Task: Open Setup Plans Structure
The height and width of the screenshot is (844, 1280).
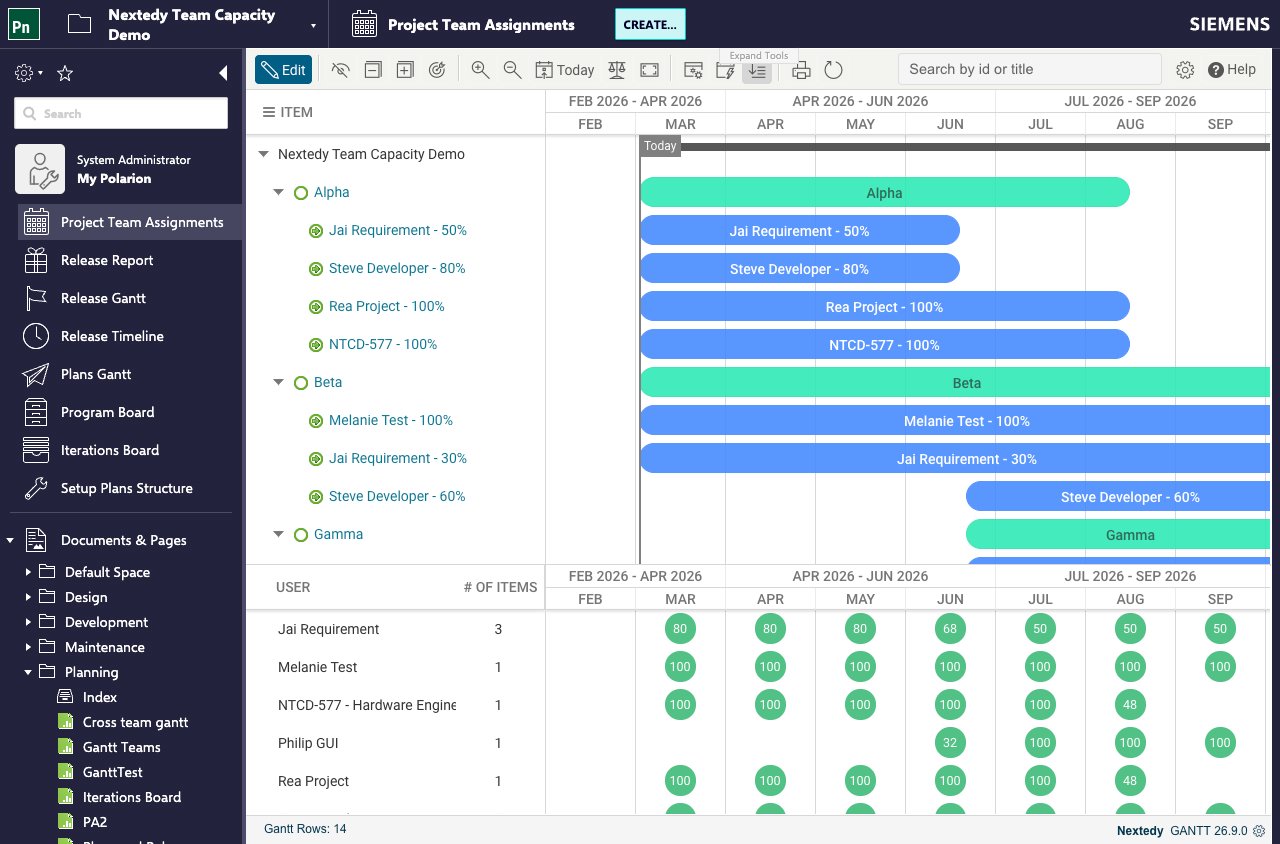Action: click(x=127, y=488)
